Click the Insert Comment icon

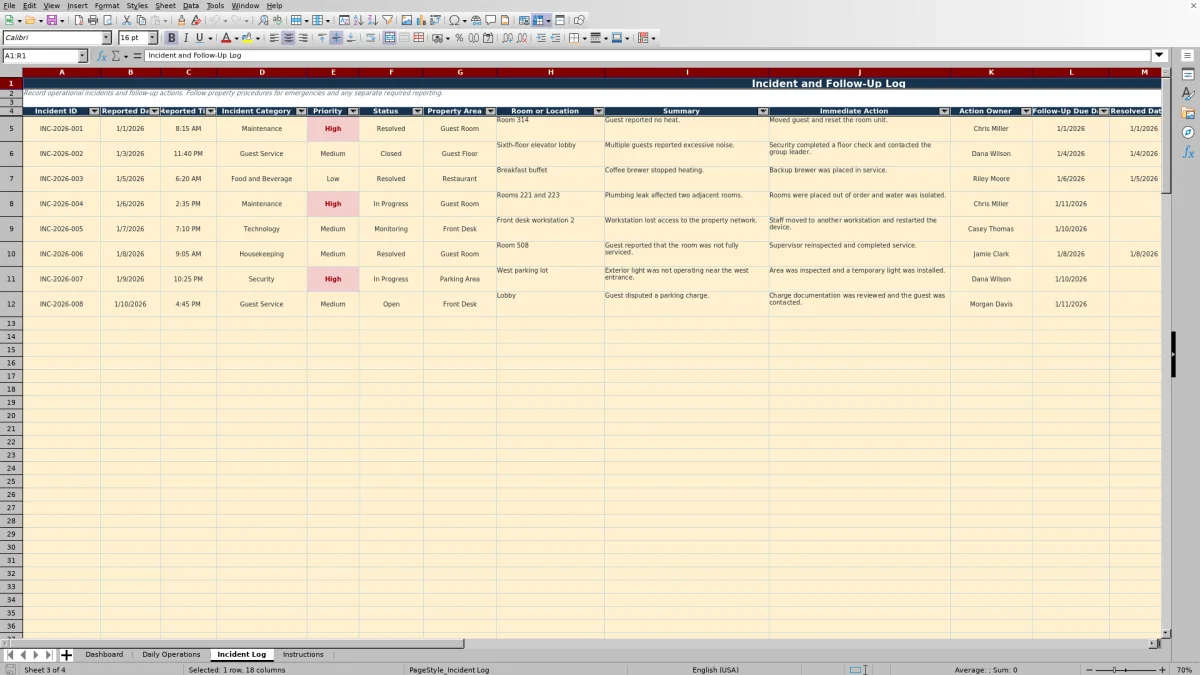490,20
